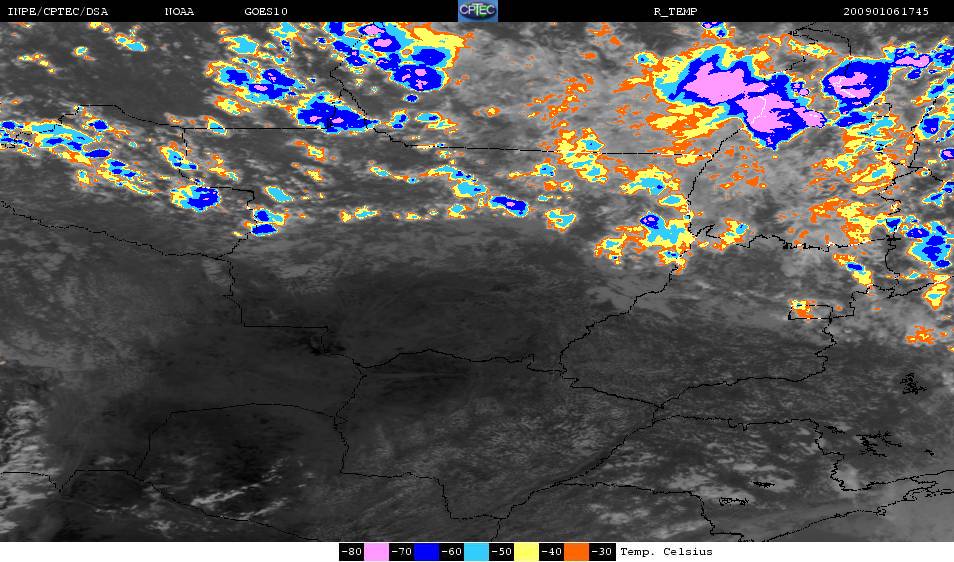Select the R_TEMP product label

click(x=675, y=12)
